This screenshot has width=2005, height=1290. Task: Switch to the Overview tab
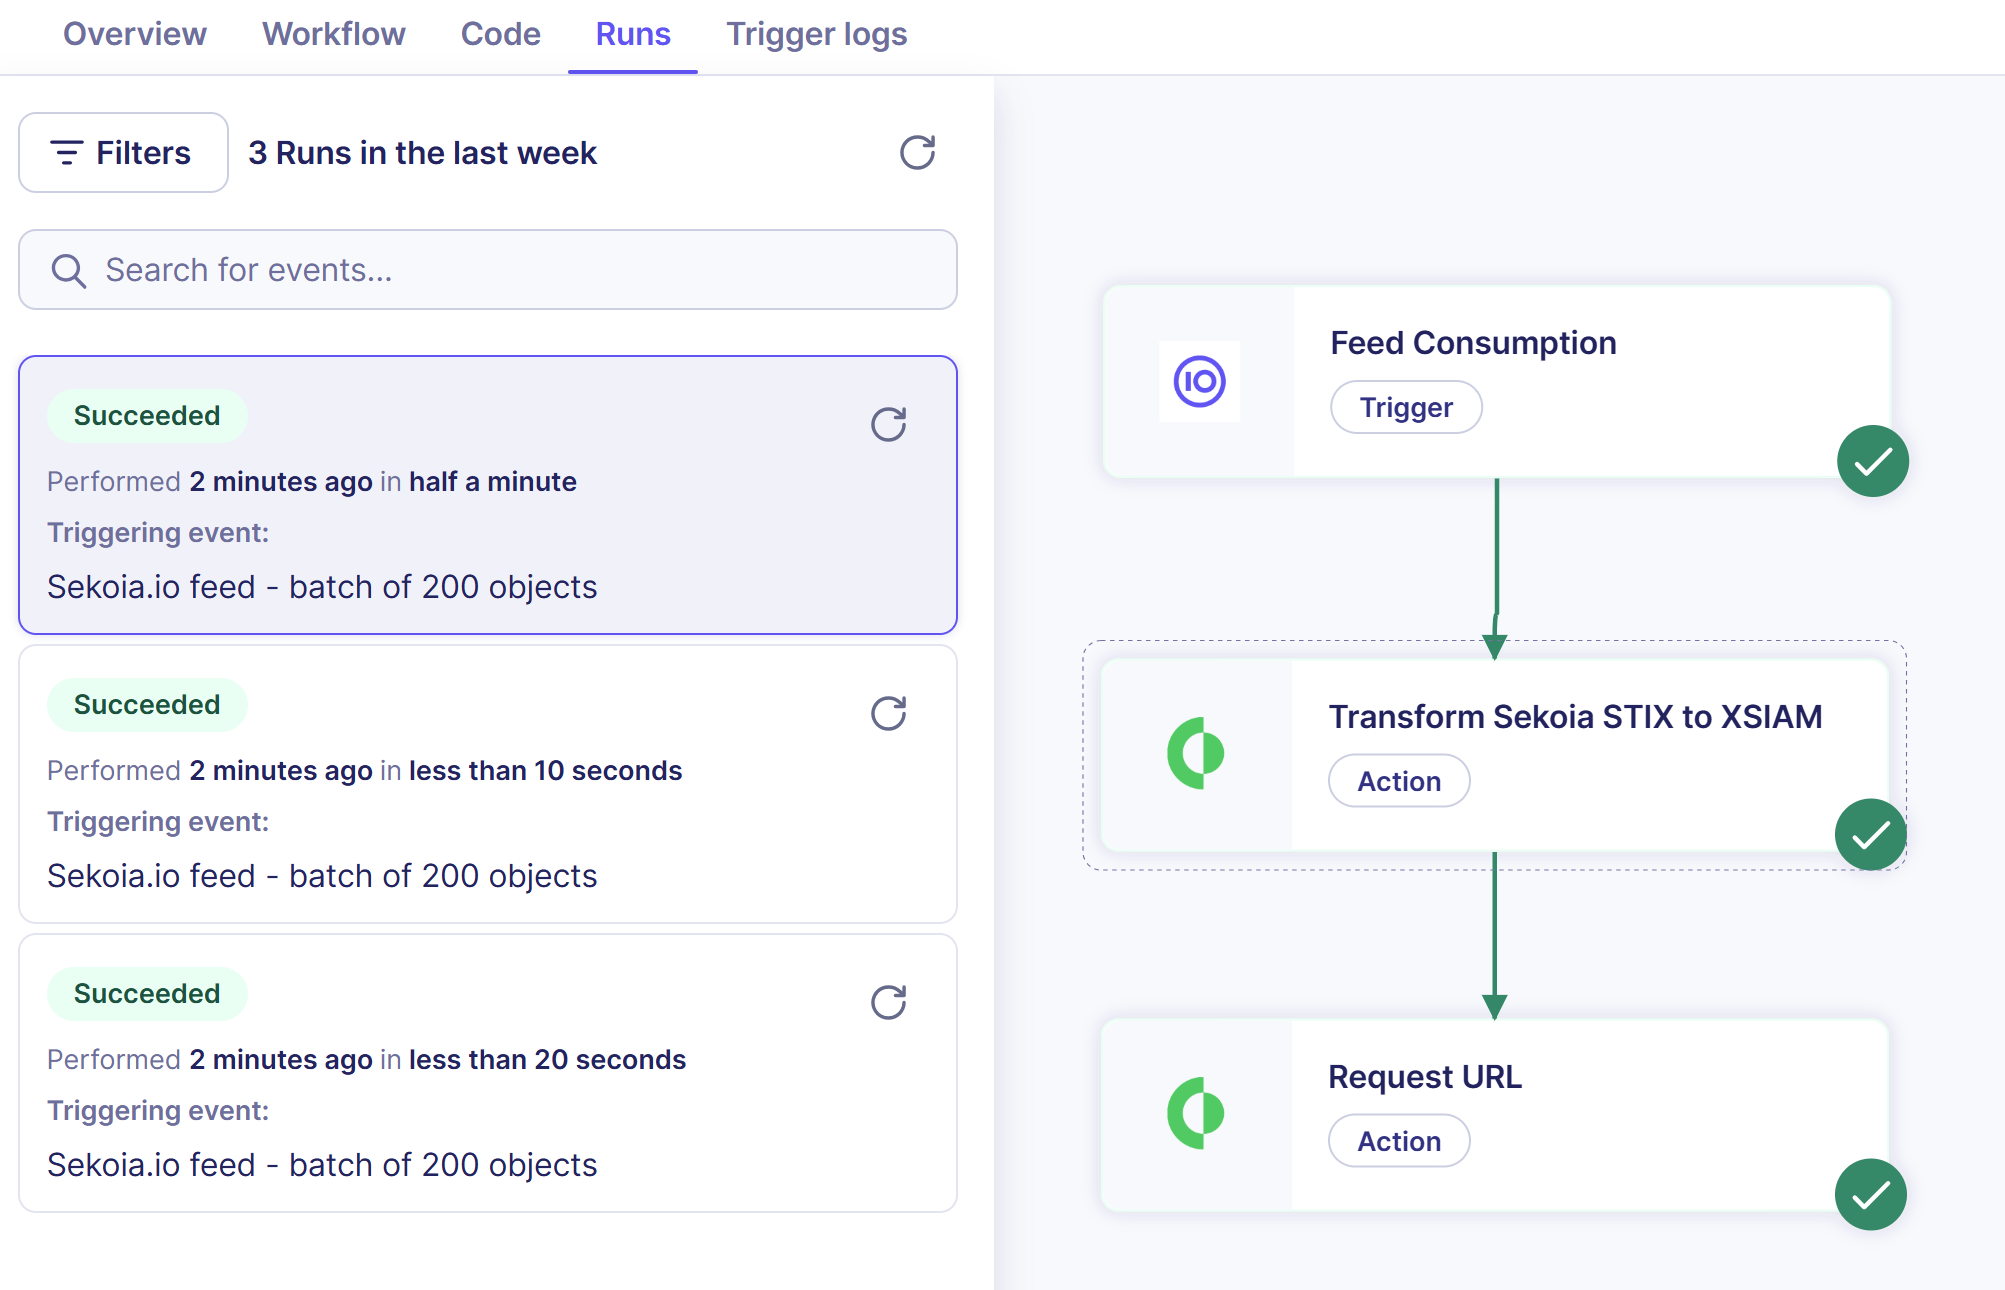click(135, 34)
